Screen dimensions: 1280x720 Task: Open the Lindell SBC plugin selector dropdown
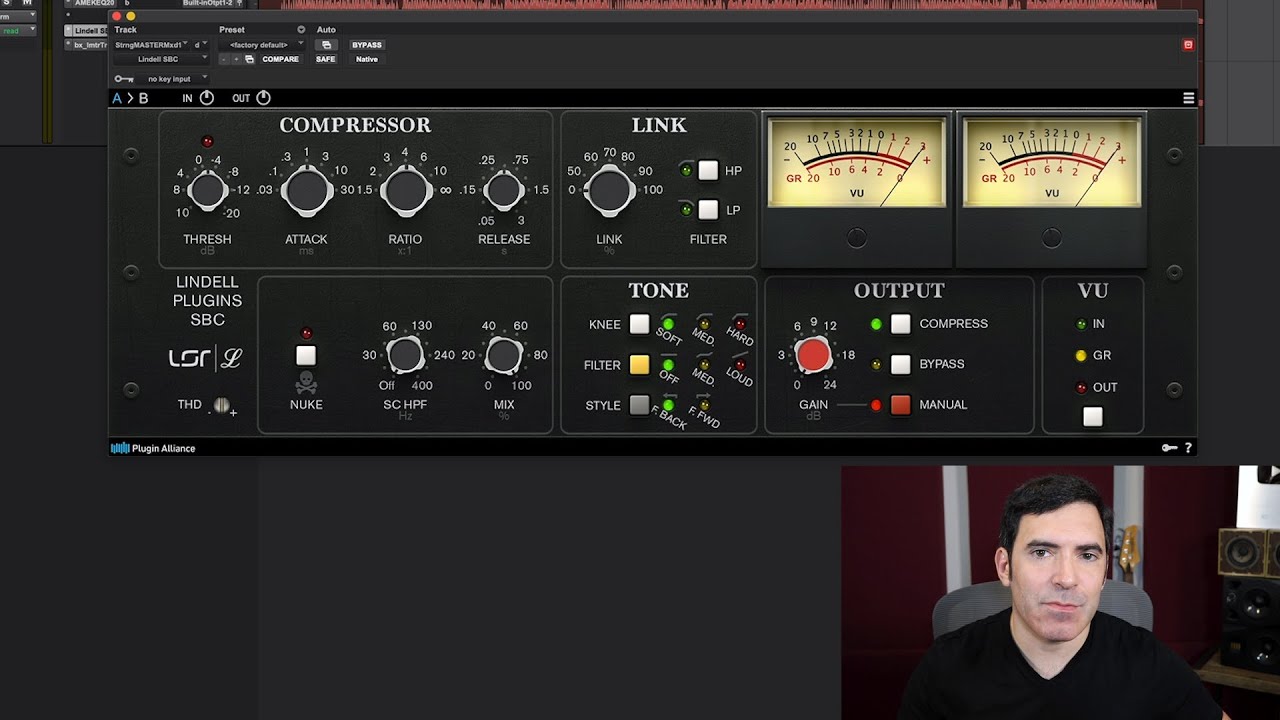tap(161, 59)
